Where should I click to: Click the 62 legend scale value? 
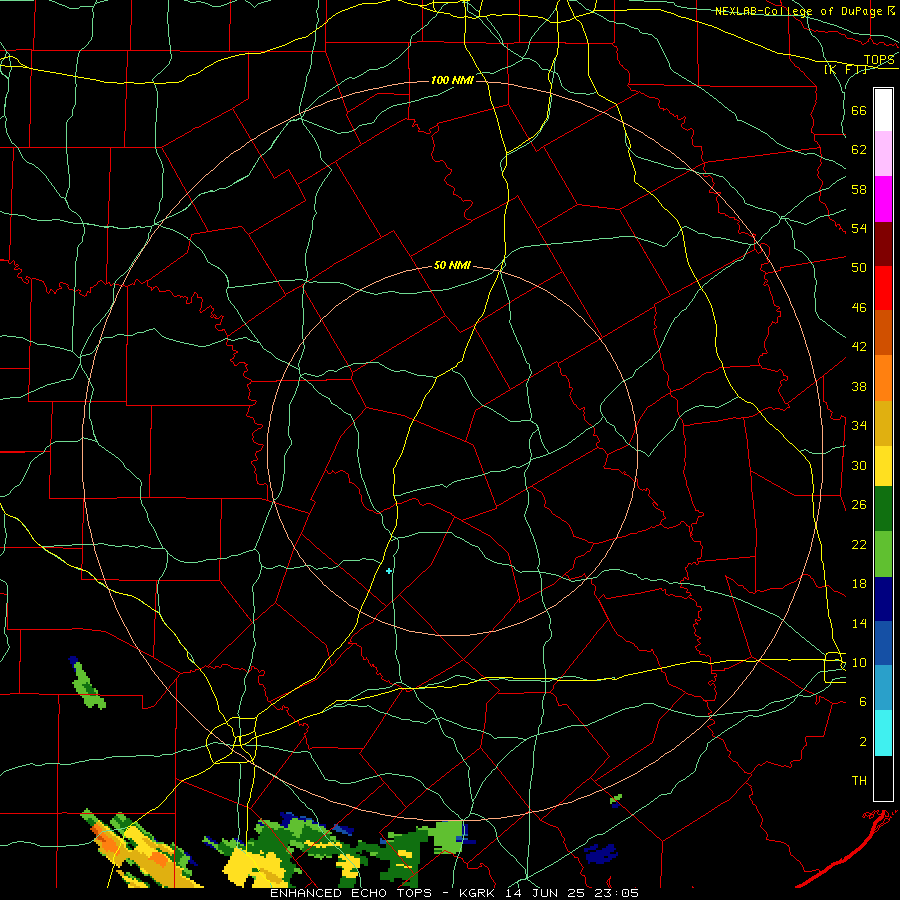[x=859, y=150]
